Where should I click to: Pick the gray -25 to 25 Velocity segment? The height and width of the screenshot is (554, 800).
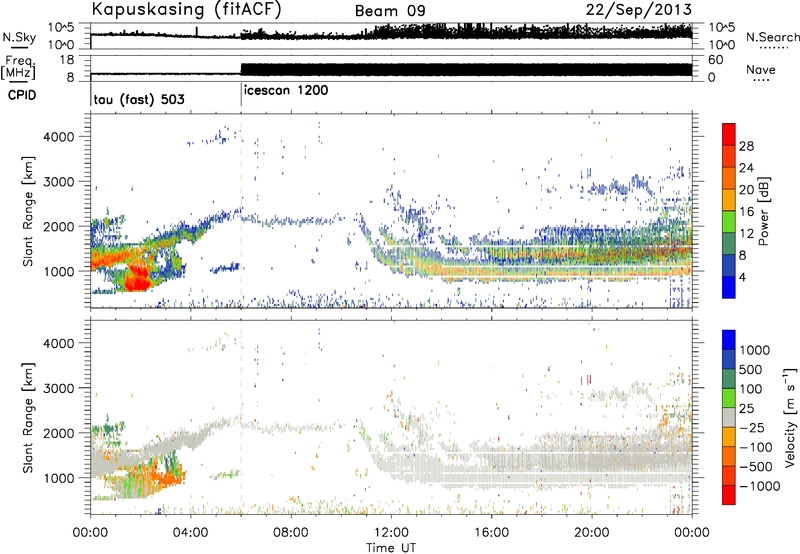pos(729,417)
